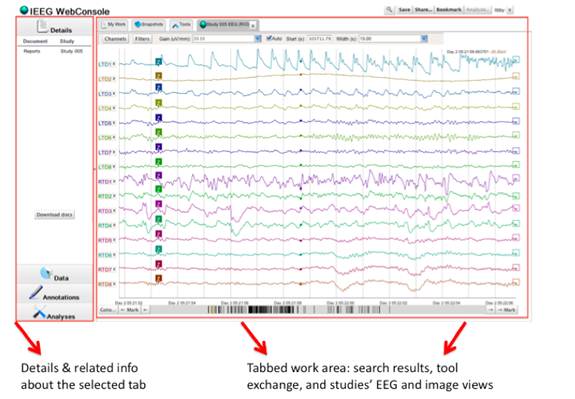Select the Reports row in the Details list
The width and height of the screenshot is (575, 399).
tap(54, 51)
